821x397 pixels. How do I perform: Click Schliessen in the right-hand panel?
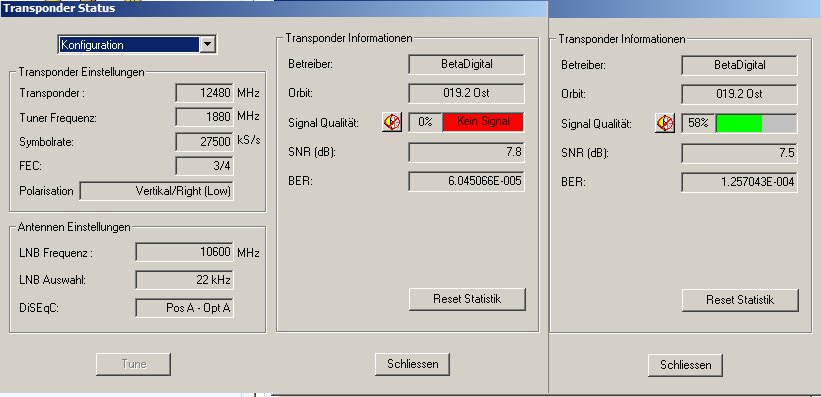[685, 365]
